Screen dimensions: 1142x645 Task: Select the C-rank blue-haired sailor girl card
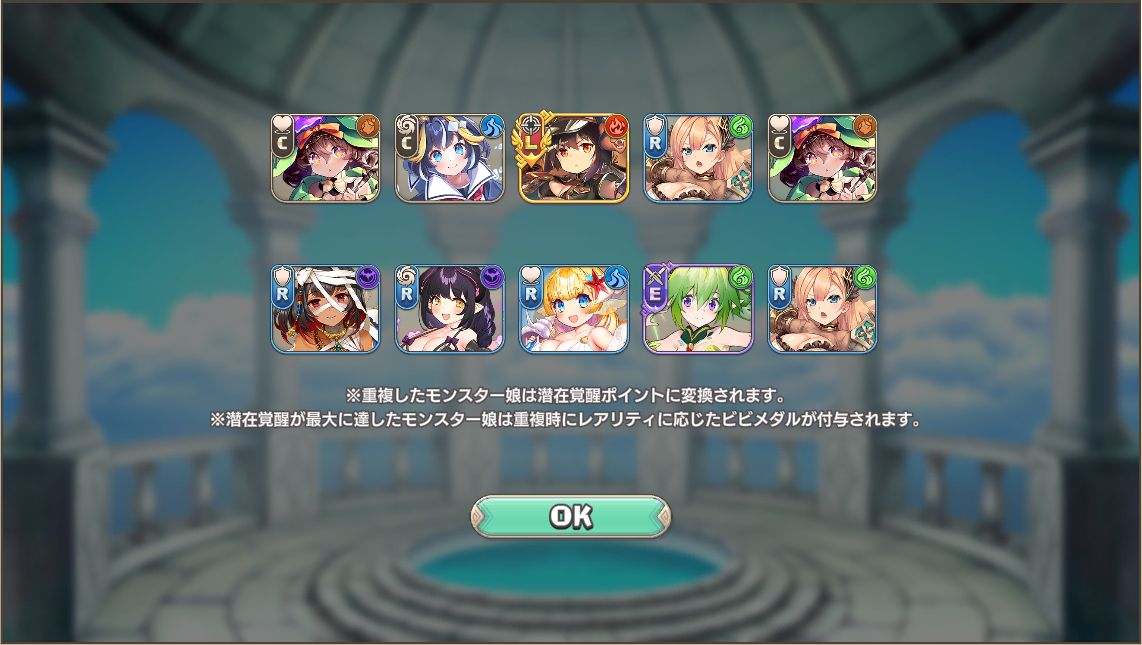point(449,158)
